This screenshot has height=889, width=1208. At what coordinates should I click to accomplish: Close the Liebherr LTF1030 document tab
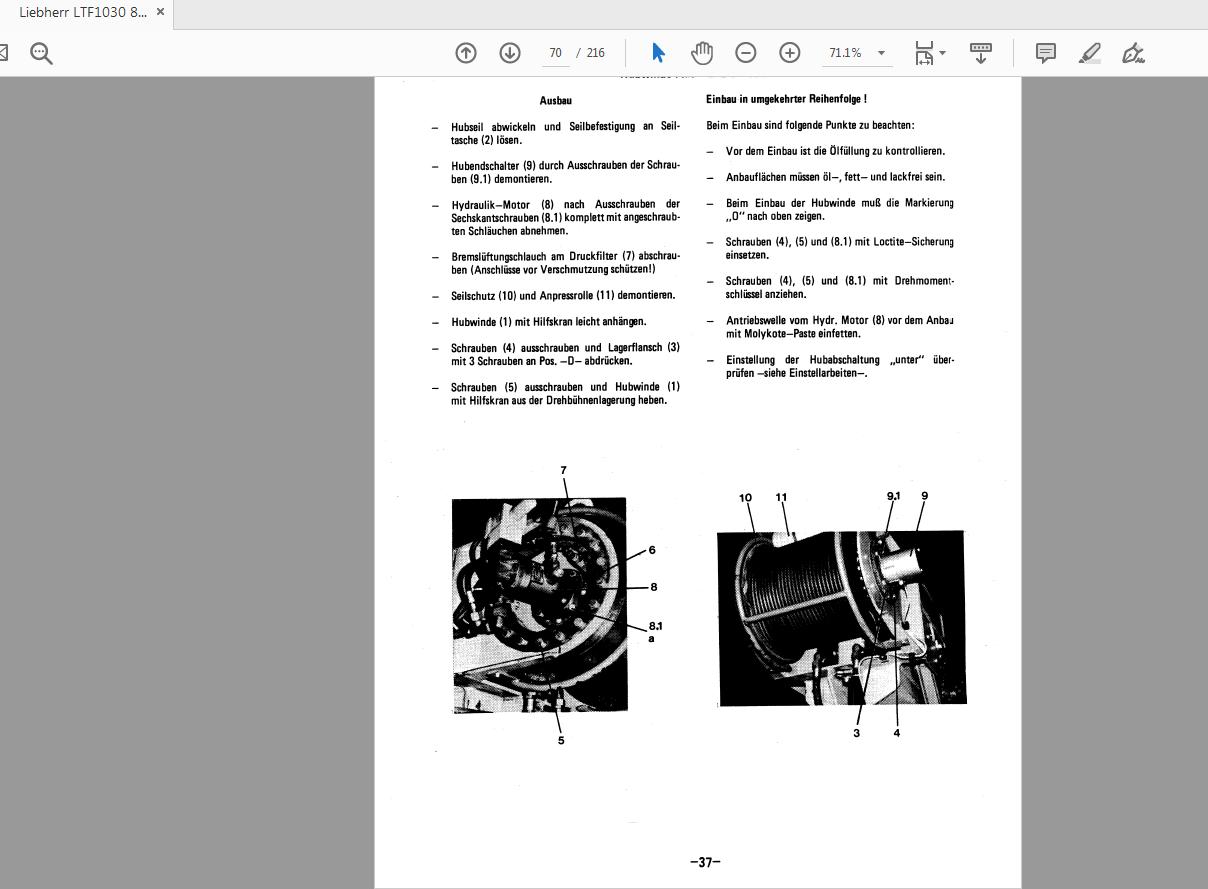[160, 12]
